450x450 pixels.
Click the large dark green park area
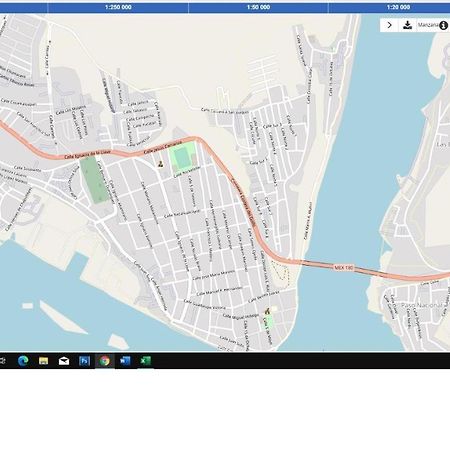[x=96, y=180]
